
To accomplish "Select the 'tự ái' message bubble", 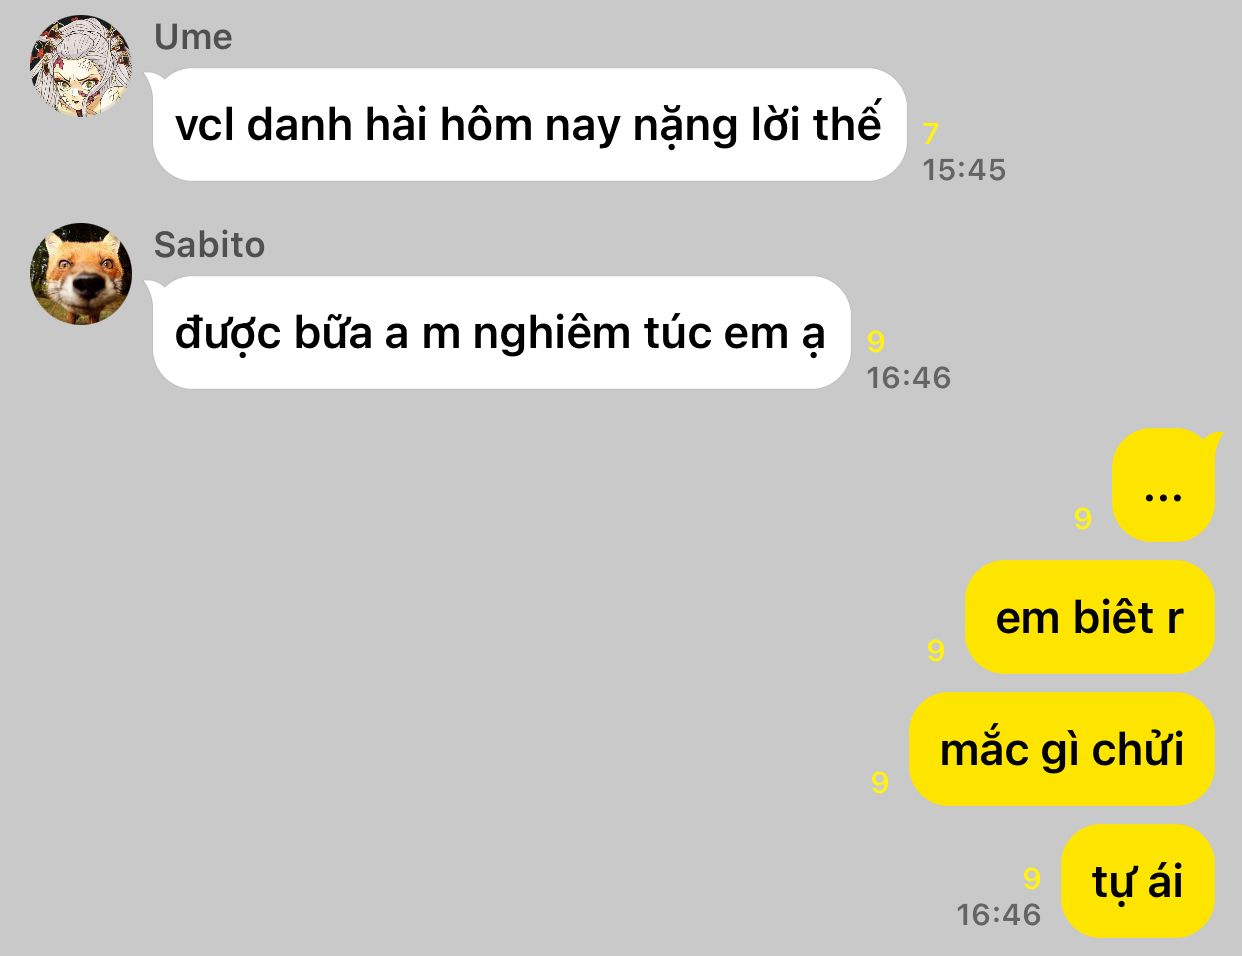I will click(x=1137, y=881).
